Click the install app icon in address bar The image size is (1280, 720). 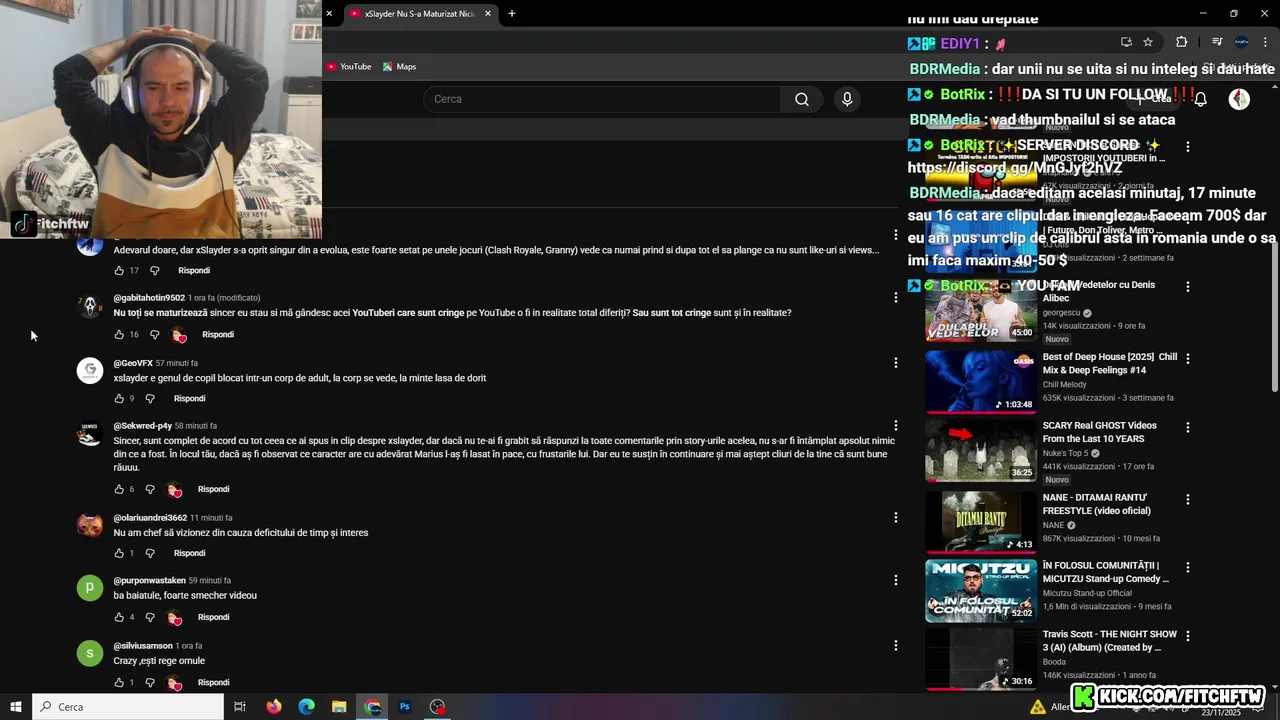click(1126, 42)
